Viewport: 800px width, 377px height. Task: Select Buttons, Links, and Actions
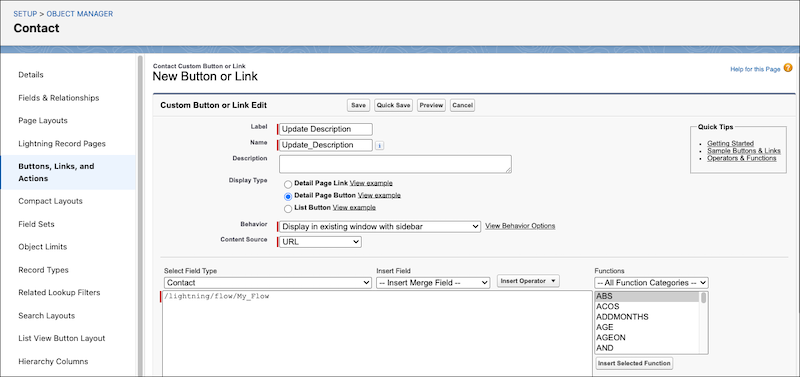coord(68,172)
